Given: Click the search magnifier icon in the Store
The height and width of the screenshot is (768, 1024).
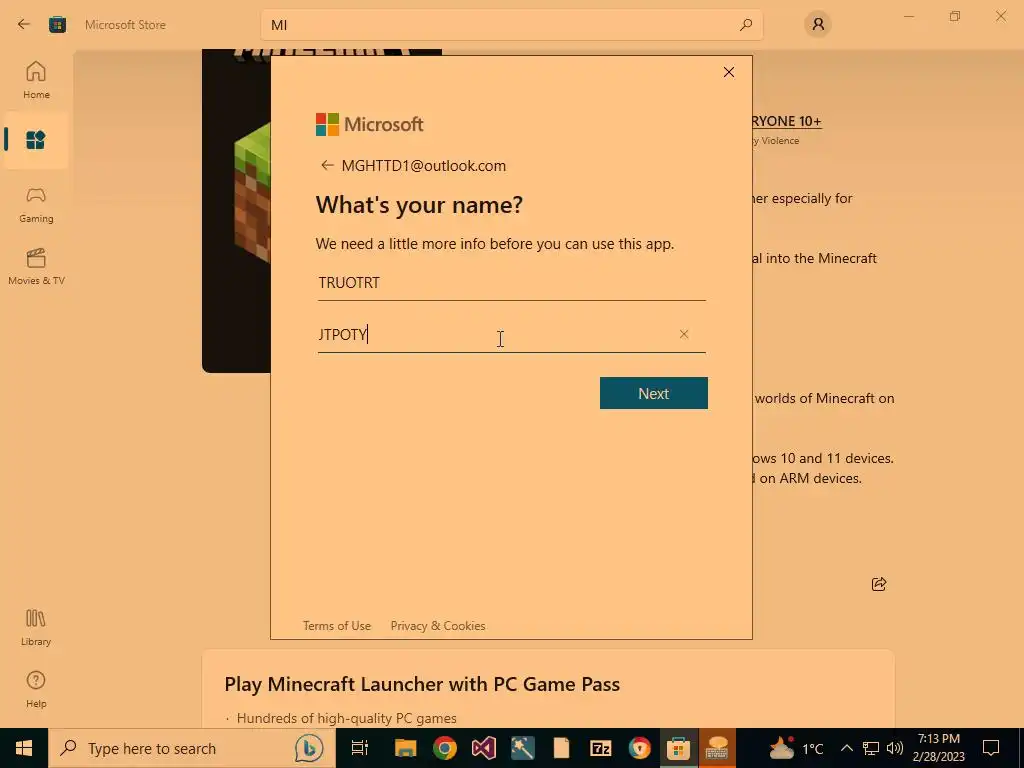Looking at the screenshot, I should click(746, 25).
